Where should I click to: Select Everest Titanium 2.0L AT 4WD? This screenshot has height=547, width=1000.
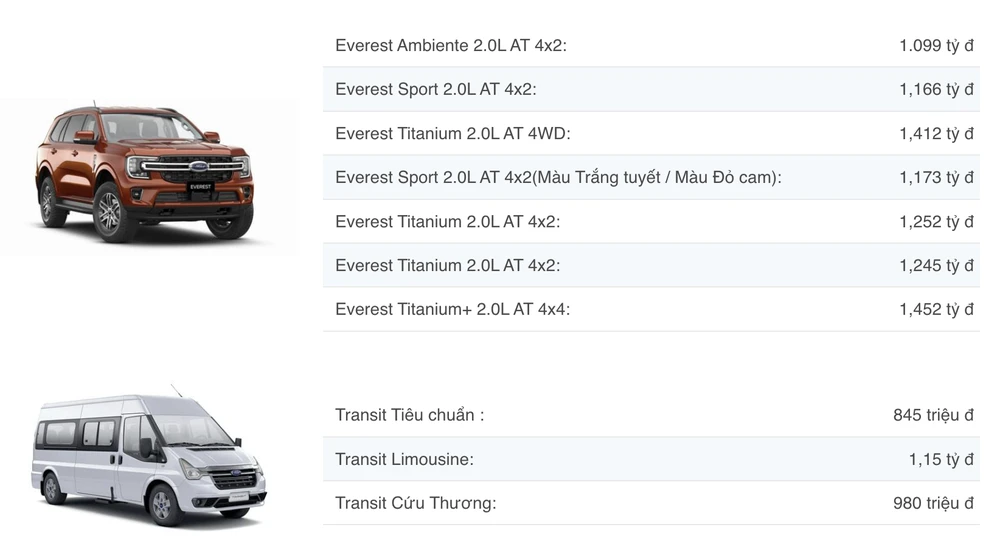pyautogui.click(x=453, y=133)
